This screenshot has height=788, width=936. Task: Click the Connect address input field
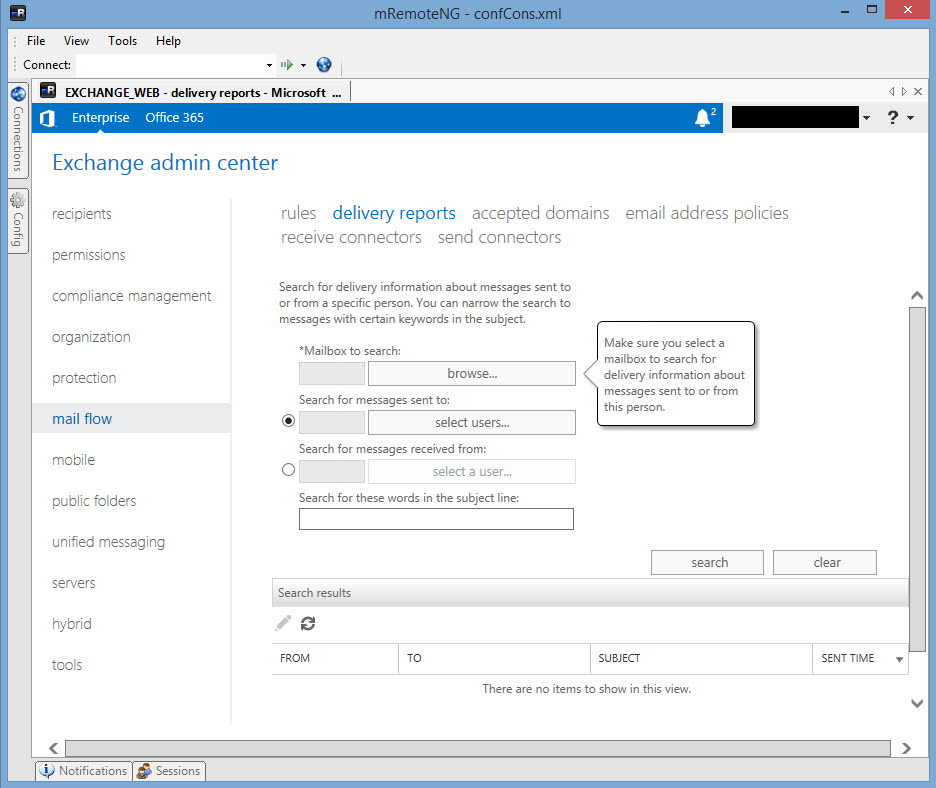(169, 64)
